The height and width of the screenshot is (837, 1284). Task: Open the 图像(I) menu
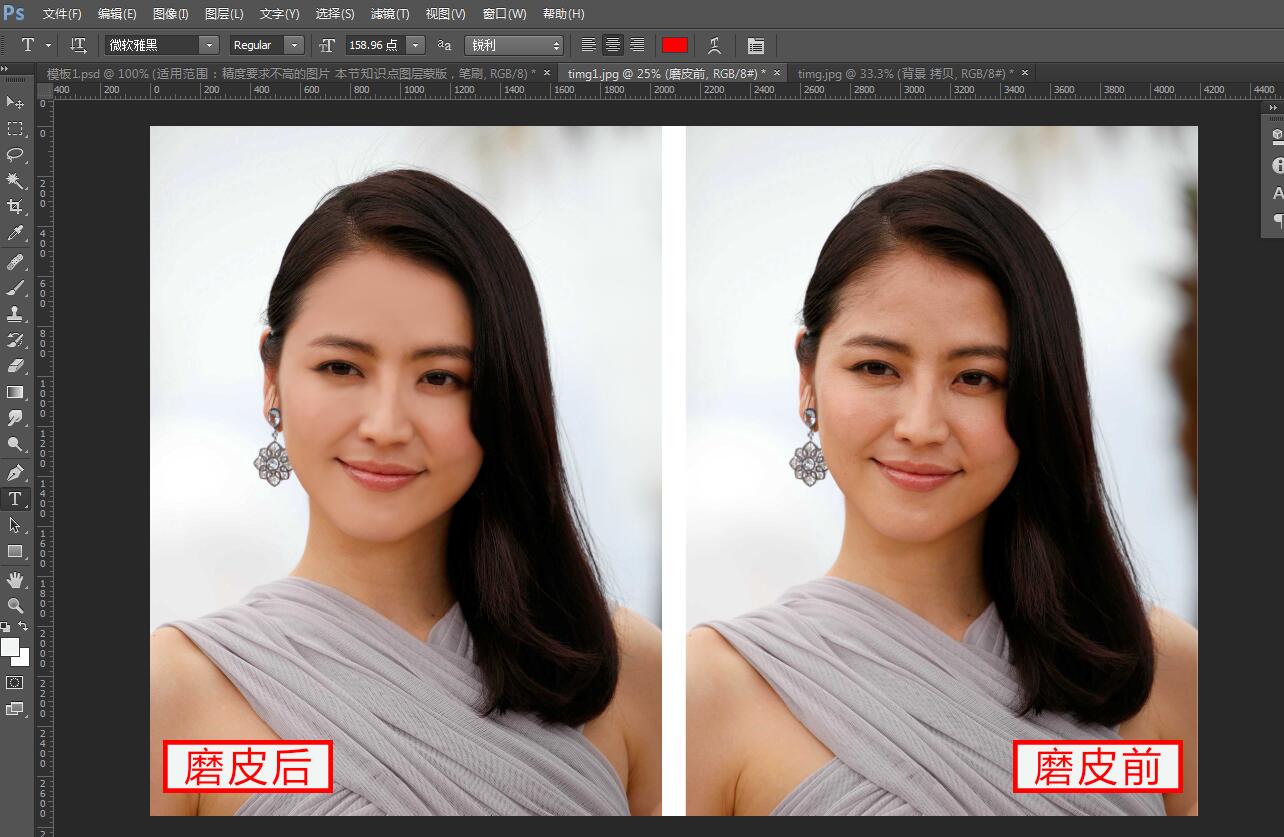pos(171,14)
